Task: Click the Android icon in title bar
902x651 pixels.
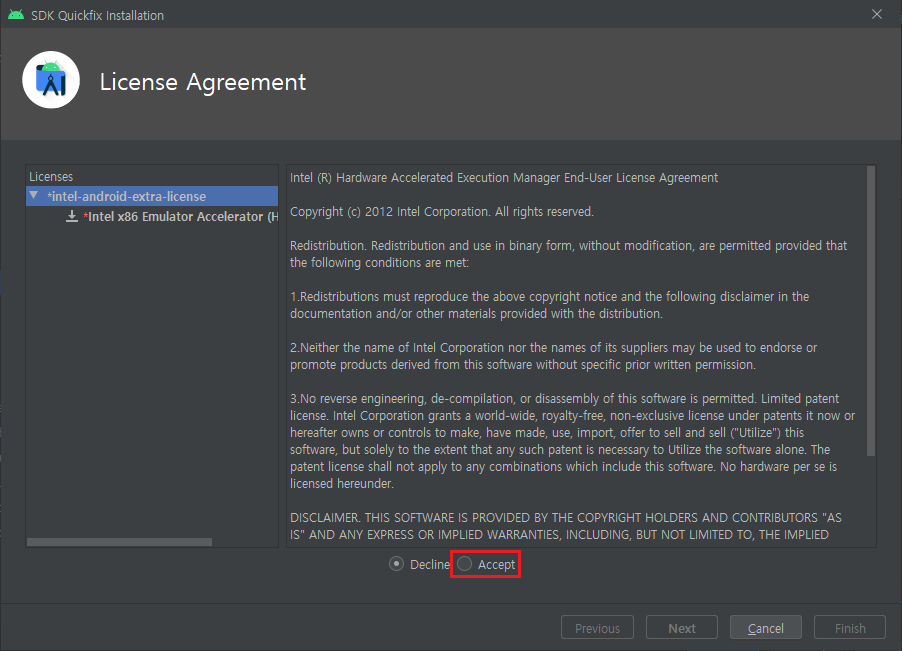Action: [x=16, y=15]
